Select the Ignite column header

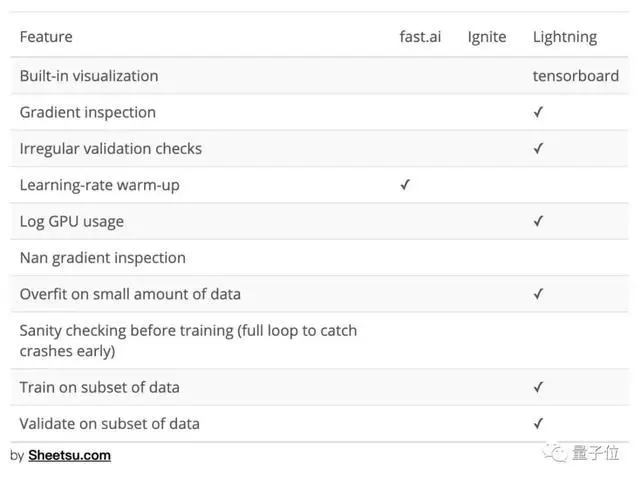[487, 37]
